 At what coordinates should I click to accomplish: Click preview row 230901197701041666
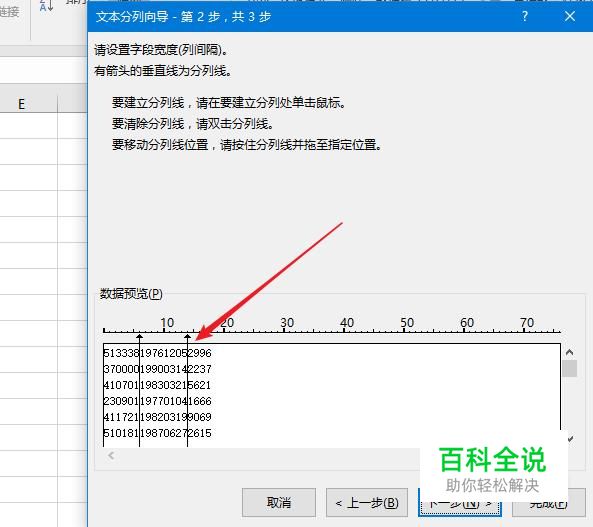tap(157, 401)
